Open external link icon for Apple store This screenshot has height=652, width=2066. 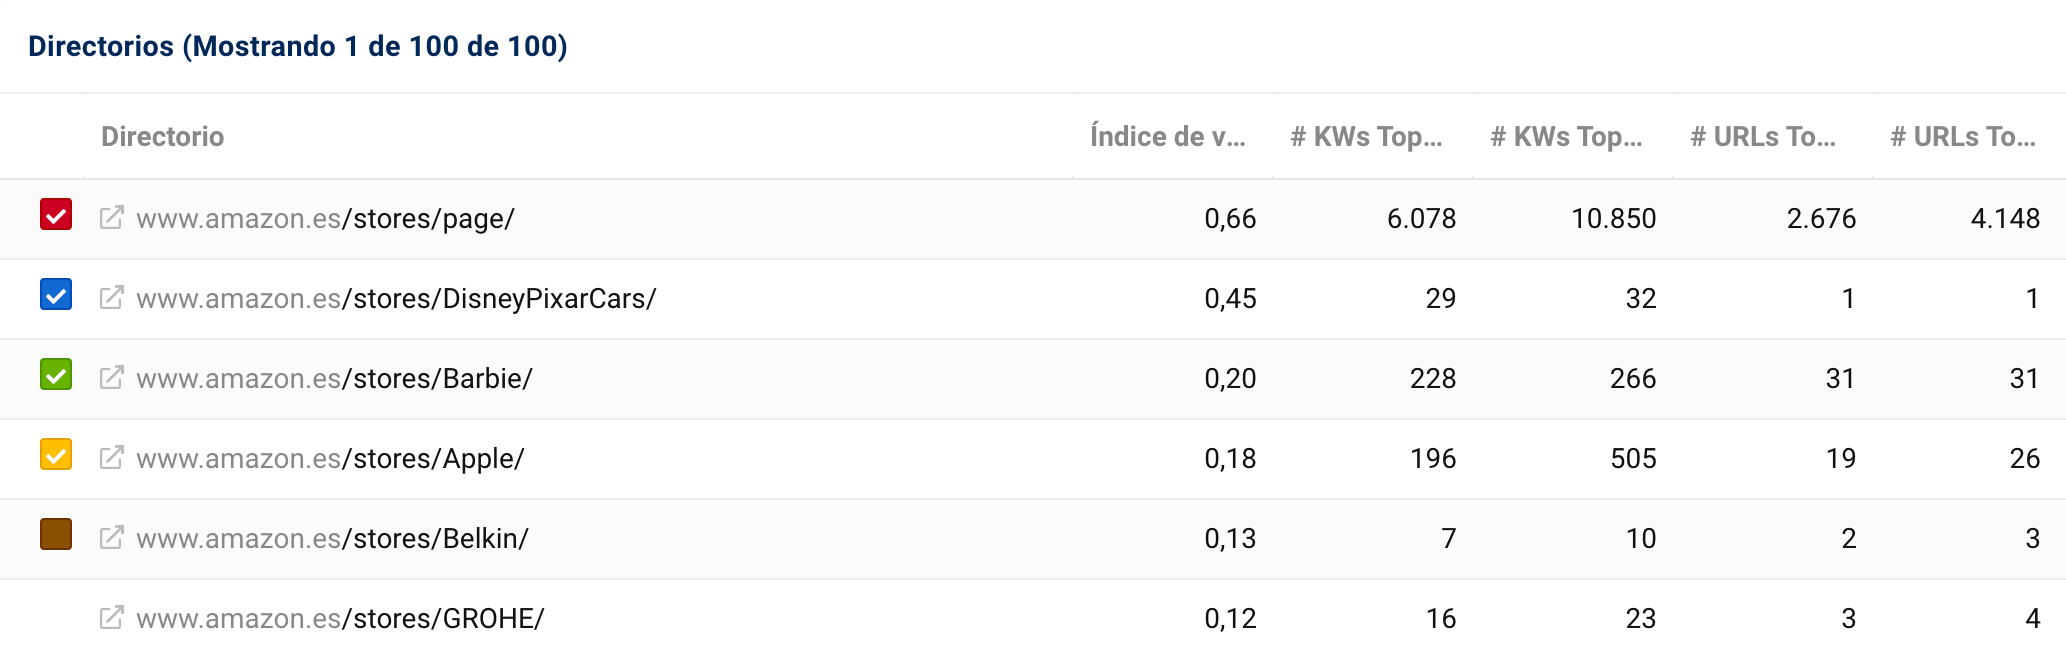(x=112, y=458)
